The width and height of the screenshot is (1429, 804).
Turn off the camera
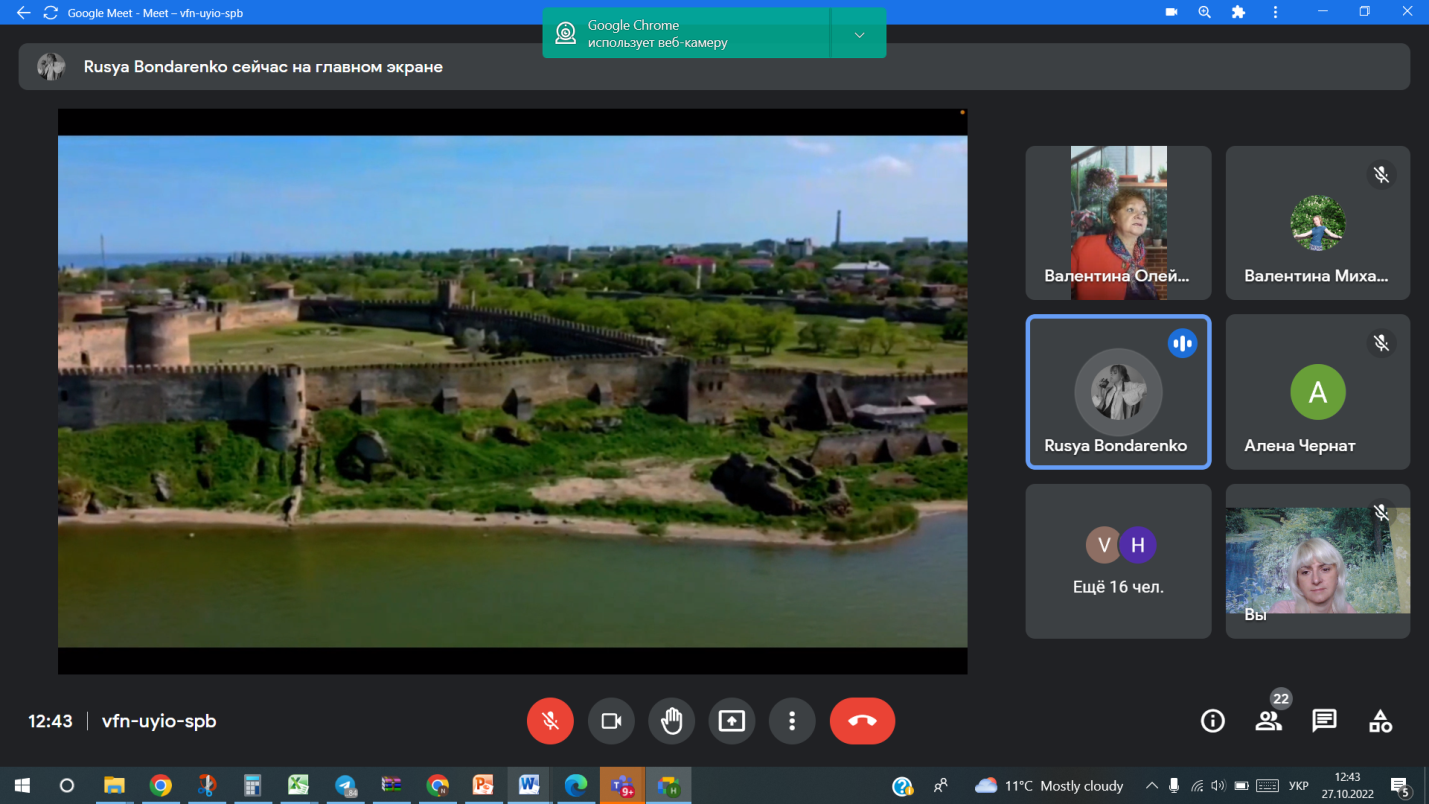click(611, 721)
